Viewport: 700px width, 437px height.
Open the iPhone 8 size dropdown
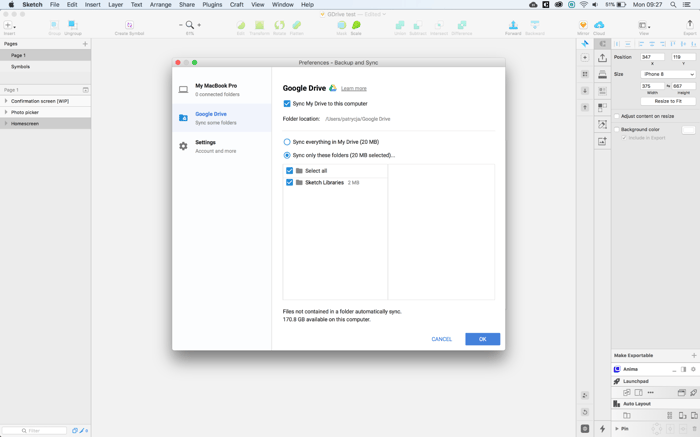coord(668,74)
